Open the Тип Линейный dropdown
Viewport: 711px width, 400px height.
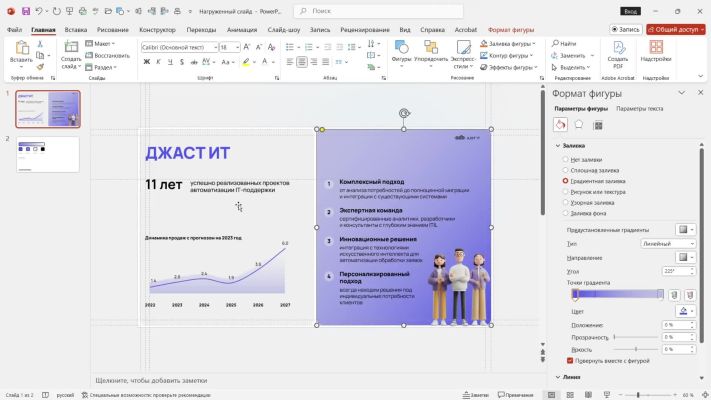click(x=668, y=244)
